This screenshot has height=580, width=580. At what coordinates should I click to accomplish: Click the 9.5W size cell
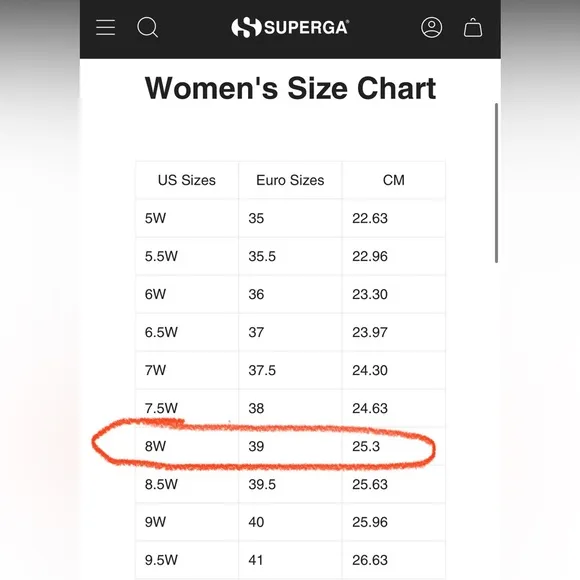coord(187,560)
